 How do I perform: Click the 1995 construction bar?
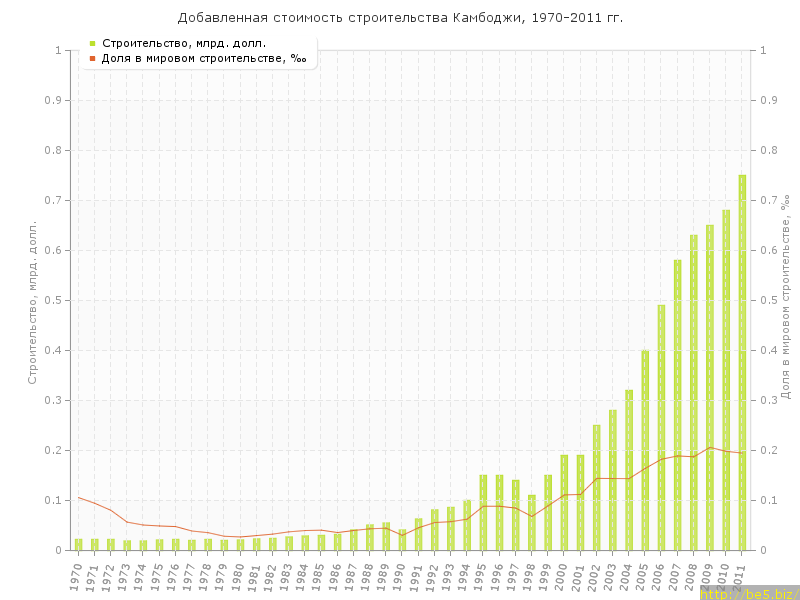tap(483, 513)
